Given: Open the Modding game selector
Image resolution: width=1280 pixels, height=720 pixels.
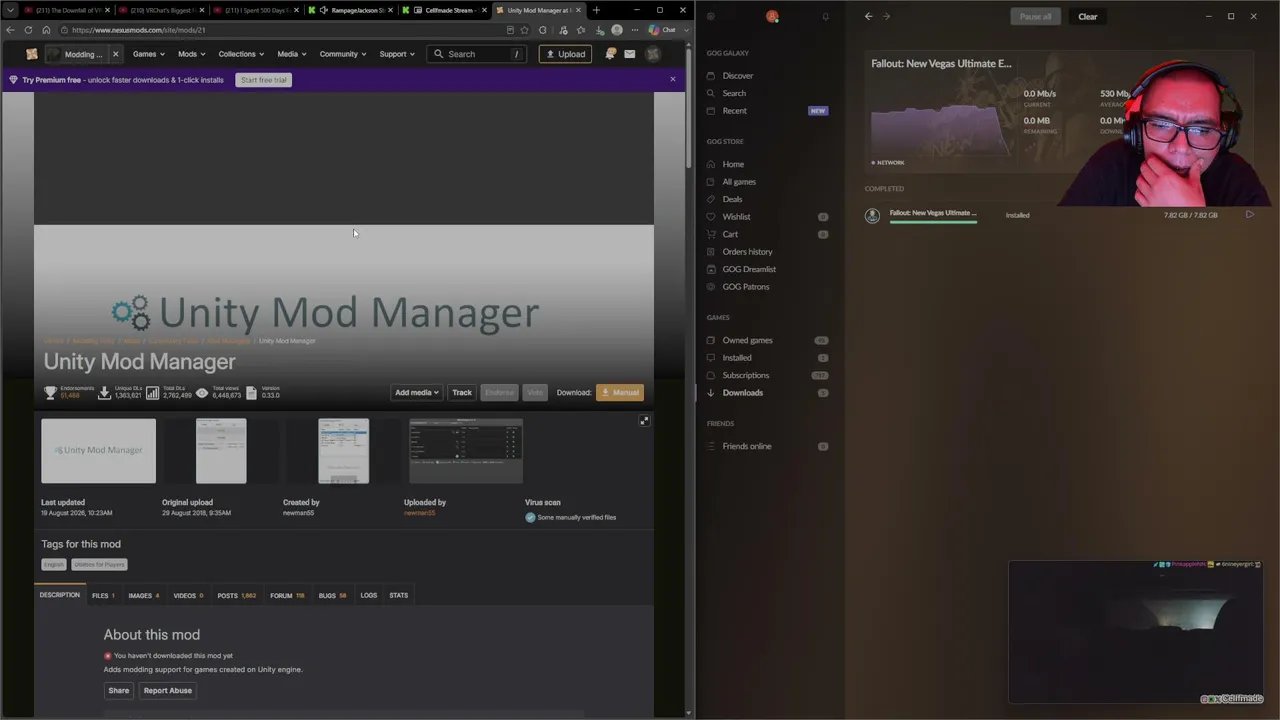Looking at the screenshot, I should pyautogui.click(x=79, y=54).
